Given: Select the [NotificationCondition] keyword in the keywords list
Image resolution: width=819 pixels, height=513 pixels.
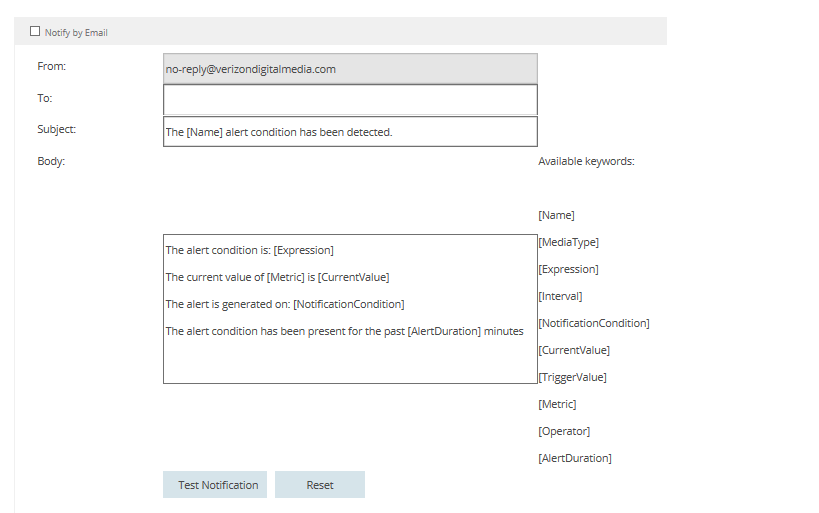Looking at the screenshot, I should [x=594, y=323].
